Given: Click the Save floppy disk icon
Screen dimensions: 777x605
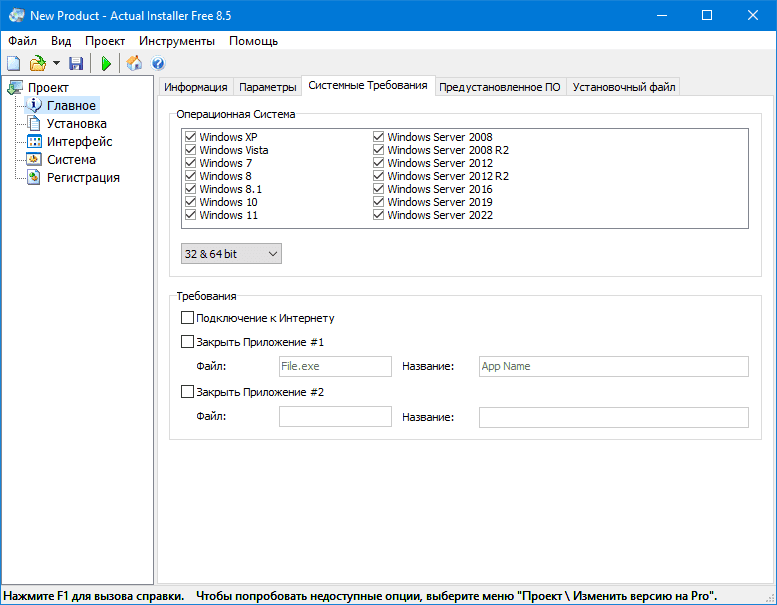Looking at the screenshot, I should click(76, 63).
